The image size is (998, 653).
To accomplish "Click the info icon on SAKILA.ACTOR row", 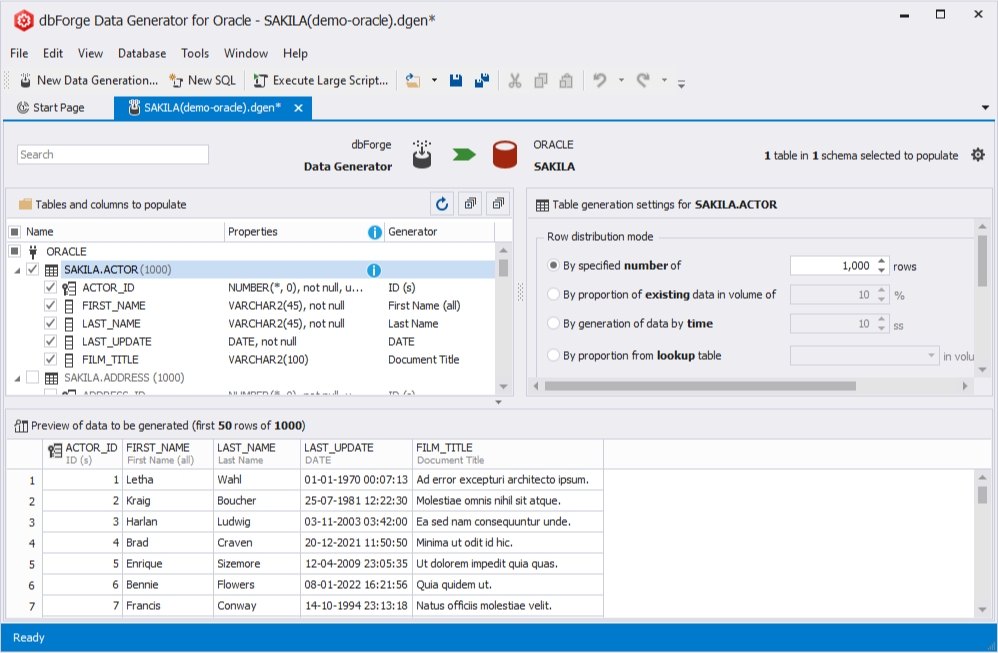I will pos(374,270).
